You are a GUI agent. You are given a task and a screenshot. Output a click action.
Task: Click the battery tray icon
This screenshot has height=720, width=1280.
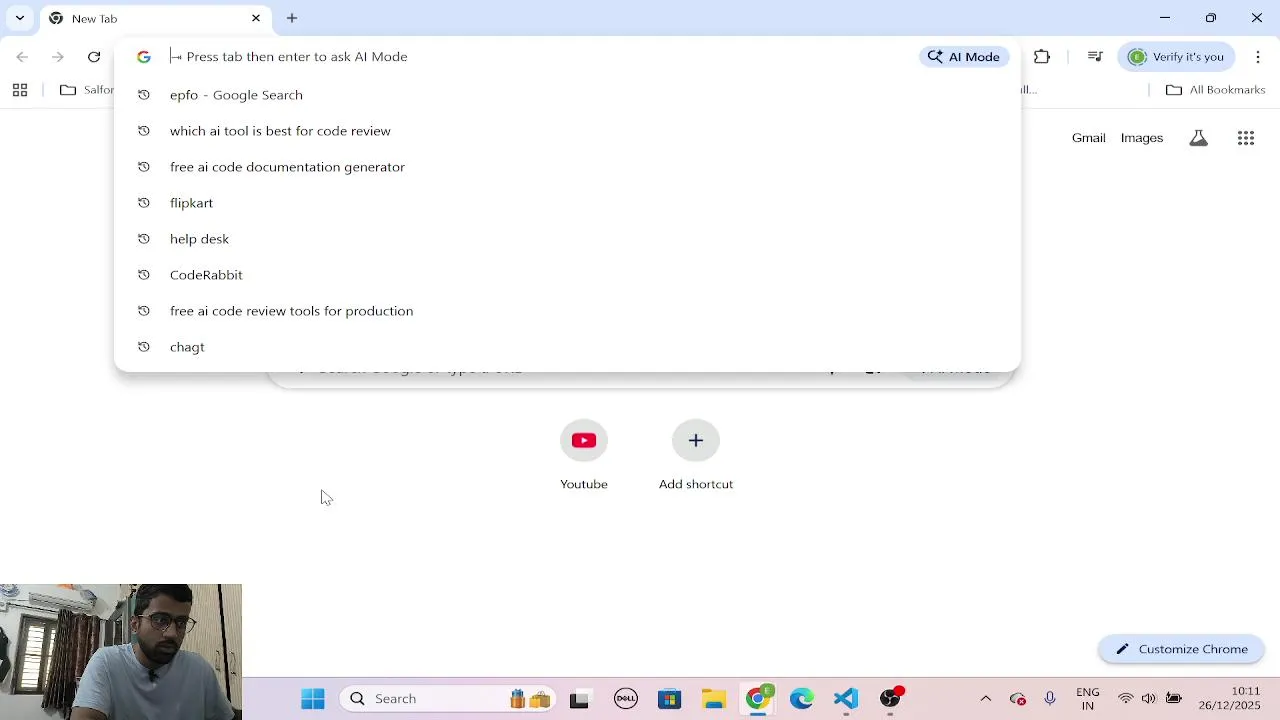click(1174, 699)
